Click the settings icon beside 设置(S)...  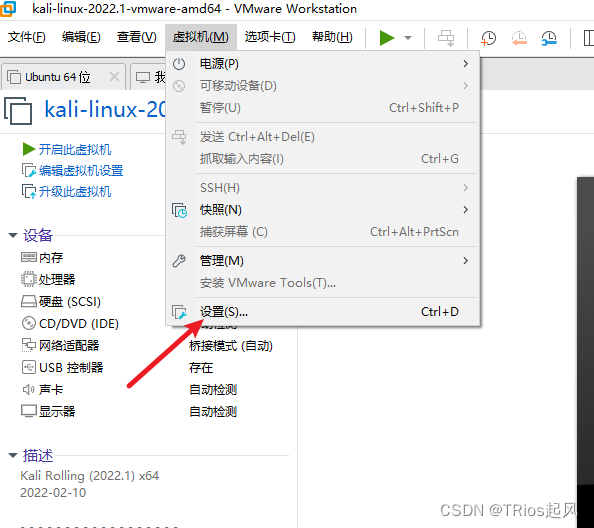coord(179,312)
